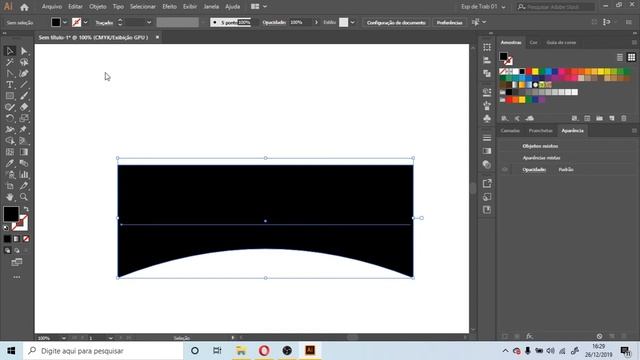Select the Hand tool
The image size is (640, 360).
[10, 197]
